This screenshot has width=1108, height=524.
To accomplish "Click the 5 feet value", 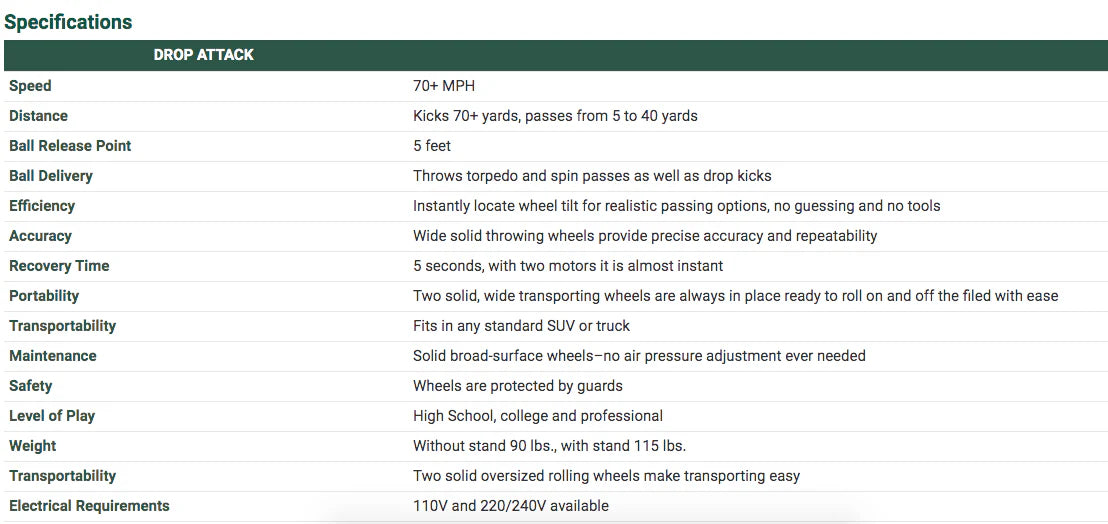I will click(432, 146).
